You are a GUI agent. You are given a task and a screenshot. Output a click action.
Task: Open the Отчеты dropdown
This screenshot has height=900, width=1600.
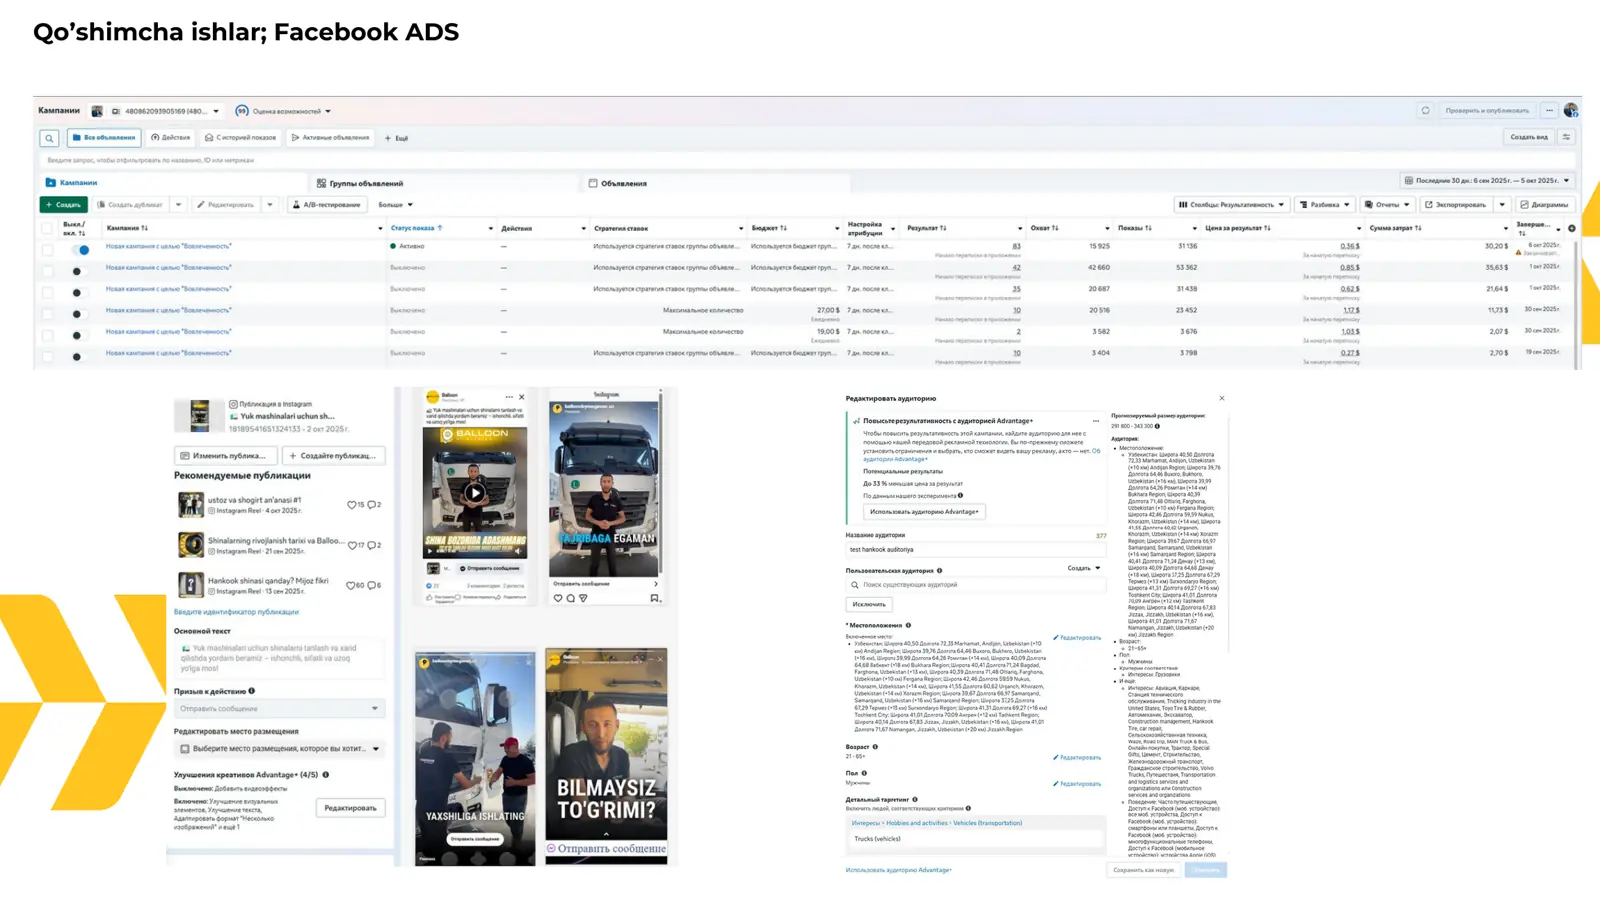1387,205
